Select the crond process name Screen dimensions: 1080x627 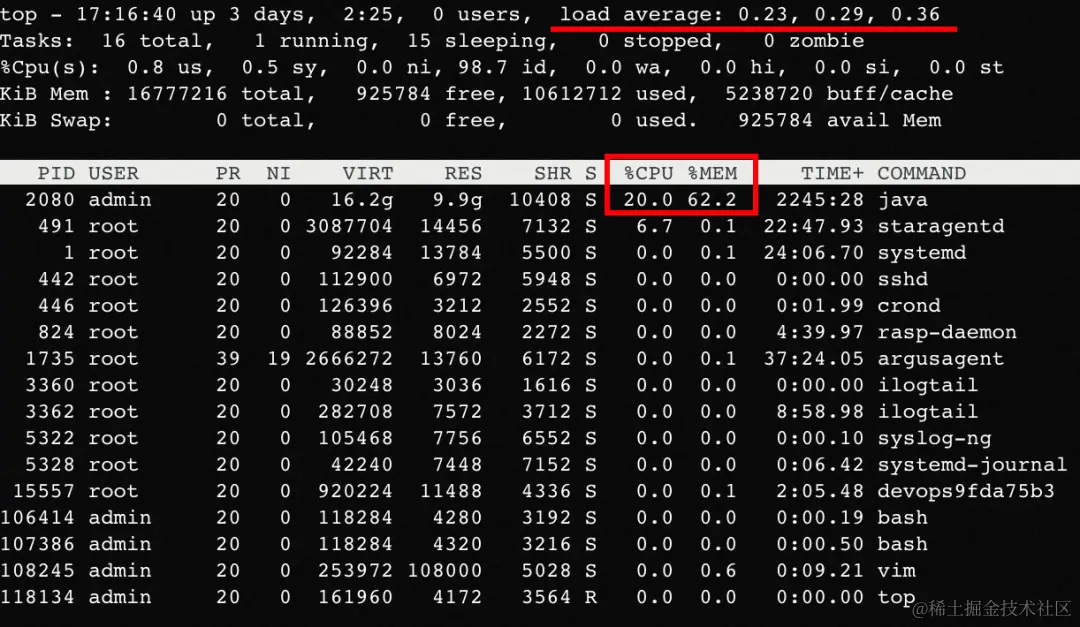908,305
